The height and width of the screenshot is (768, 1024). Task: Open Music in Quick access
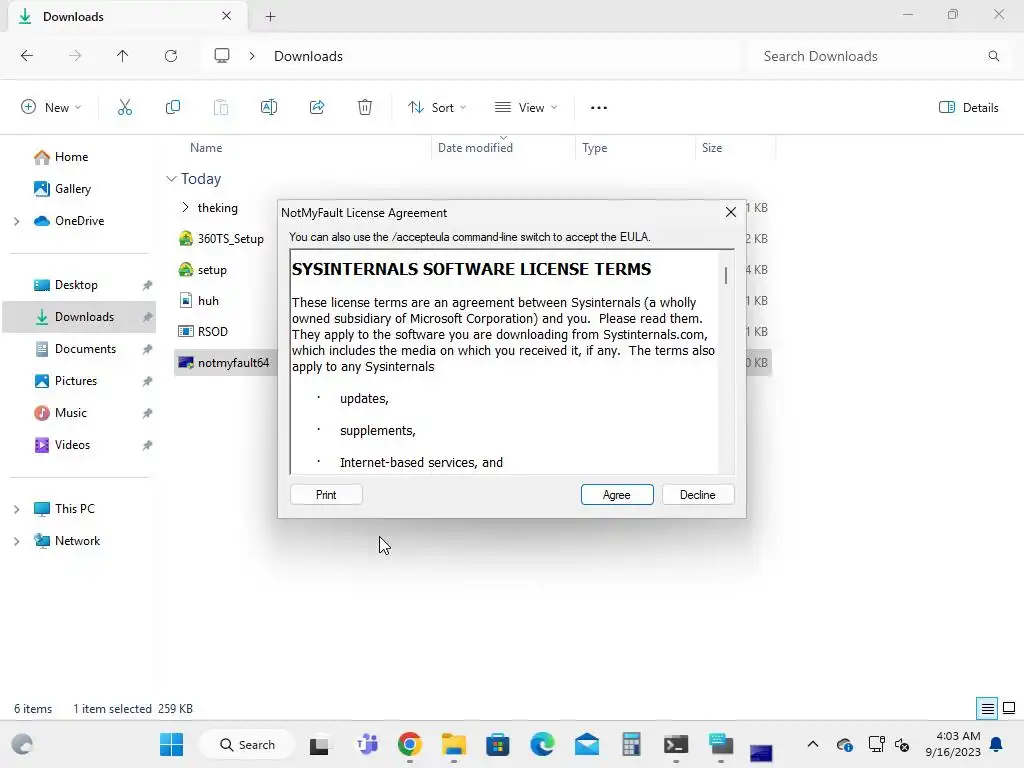(x=71, y=413)
